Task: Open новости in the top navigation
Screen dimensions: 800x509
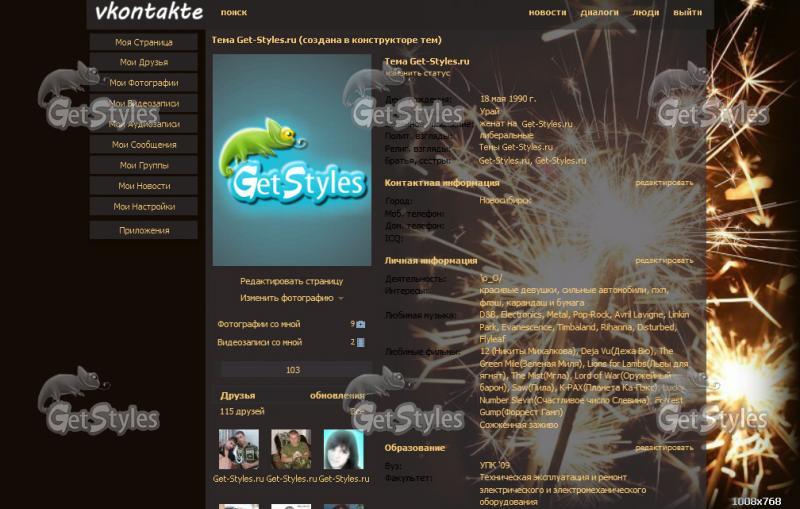Action: pos(547,13)
